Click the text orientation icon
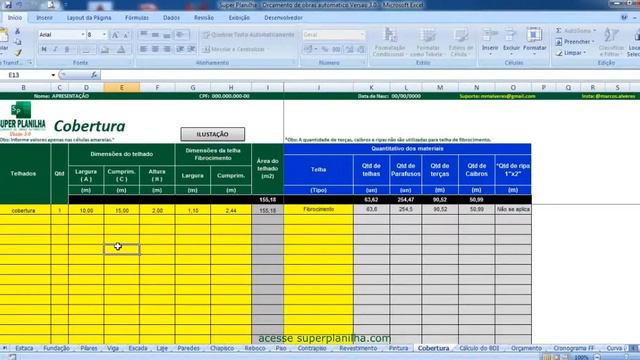The height and width of the screenshot is (360, 640). tap(181, 35)
